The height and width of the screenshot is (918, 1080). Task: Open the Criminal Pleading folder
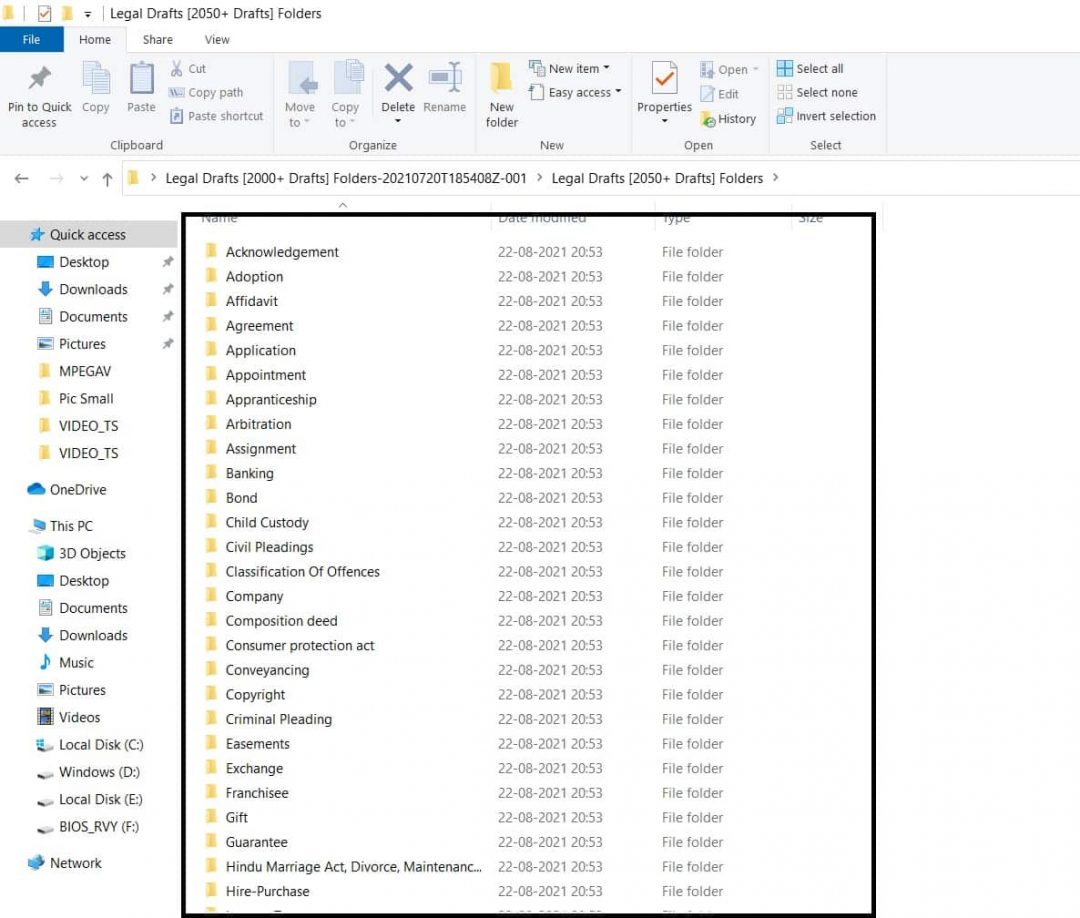click(278, 719)
